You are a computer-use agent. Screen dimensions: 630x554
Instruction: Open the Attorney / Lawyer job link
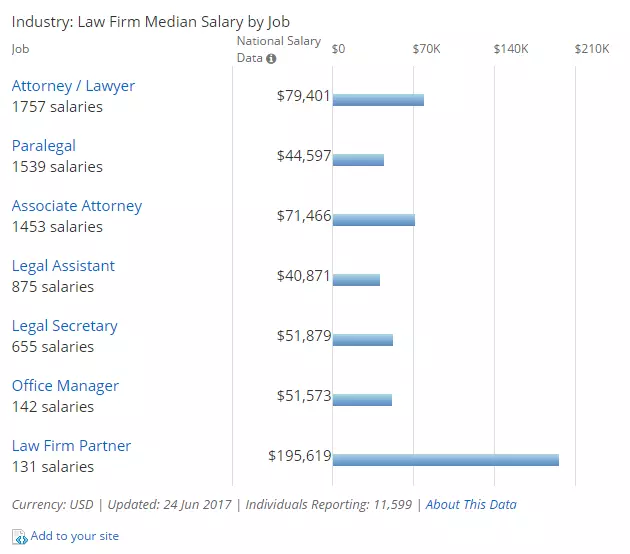73,86
